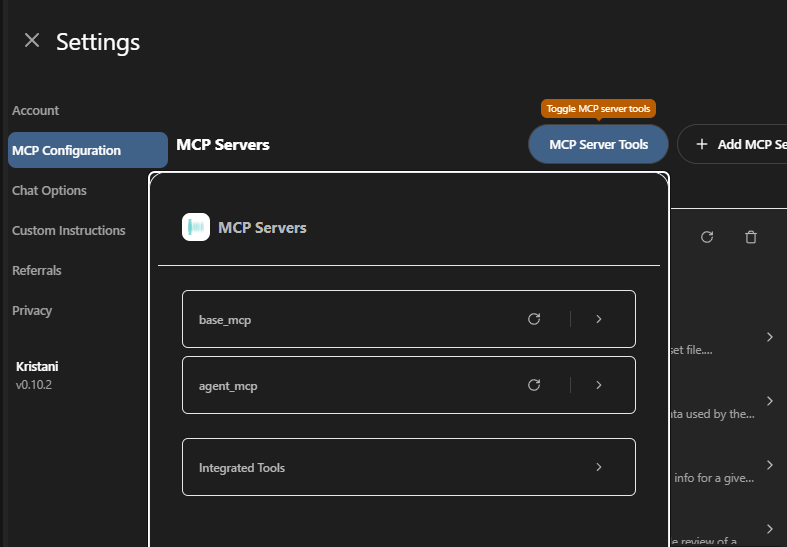
Task: Refresh the base_mcp server
Action: [534, 319]
